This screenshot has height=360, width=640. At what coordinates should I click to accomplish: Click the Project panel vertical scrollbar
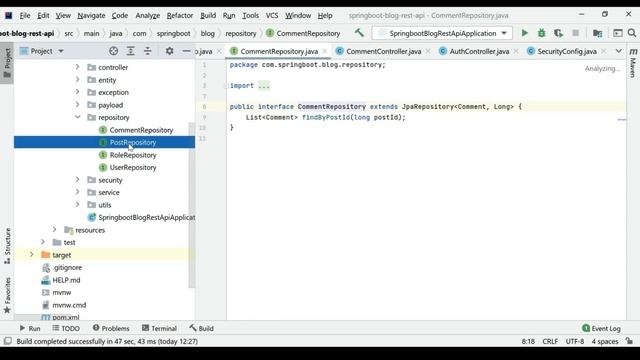pos(192,205)
